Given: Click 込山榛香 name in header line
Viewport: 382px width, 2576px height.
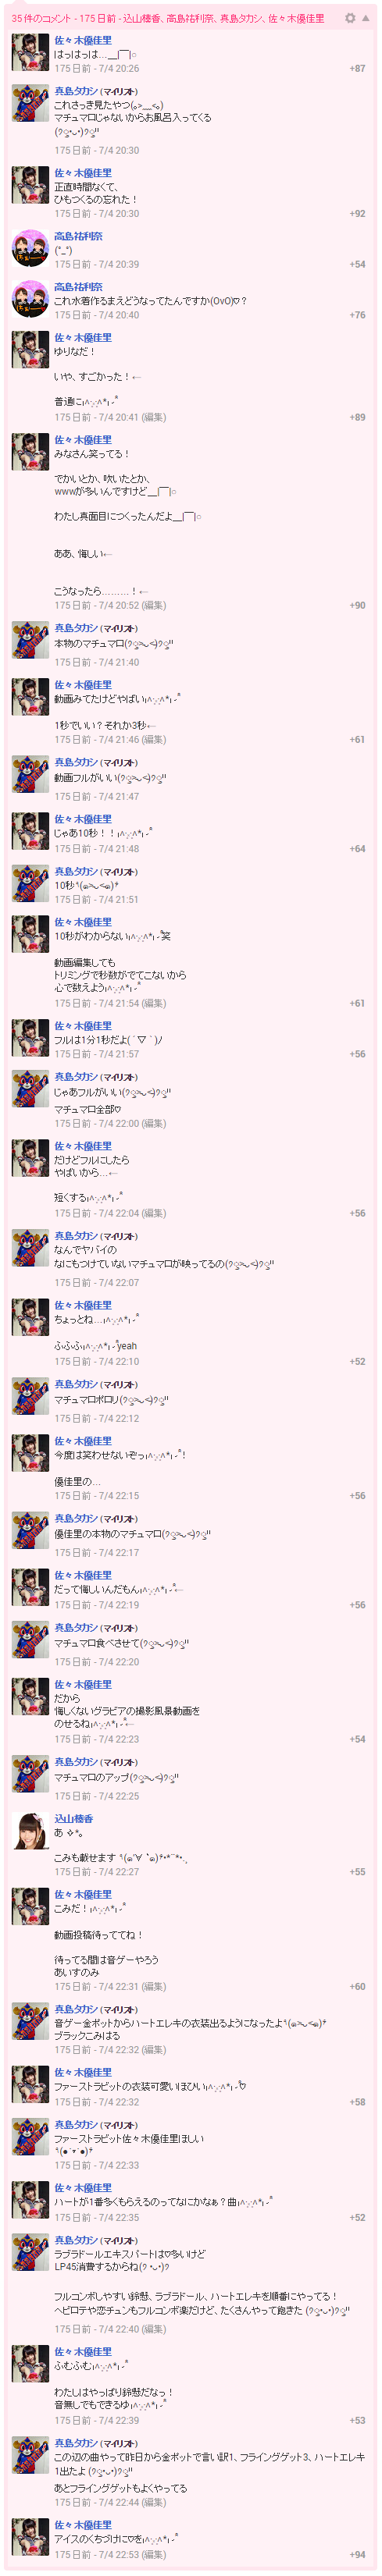Looking at the screenshot, I should pos(142,18).
